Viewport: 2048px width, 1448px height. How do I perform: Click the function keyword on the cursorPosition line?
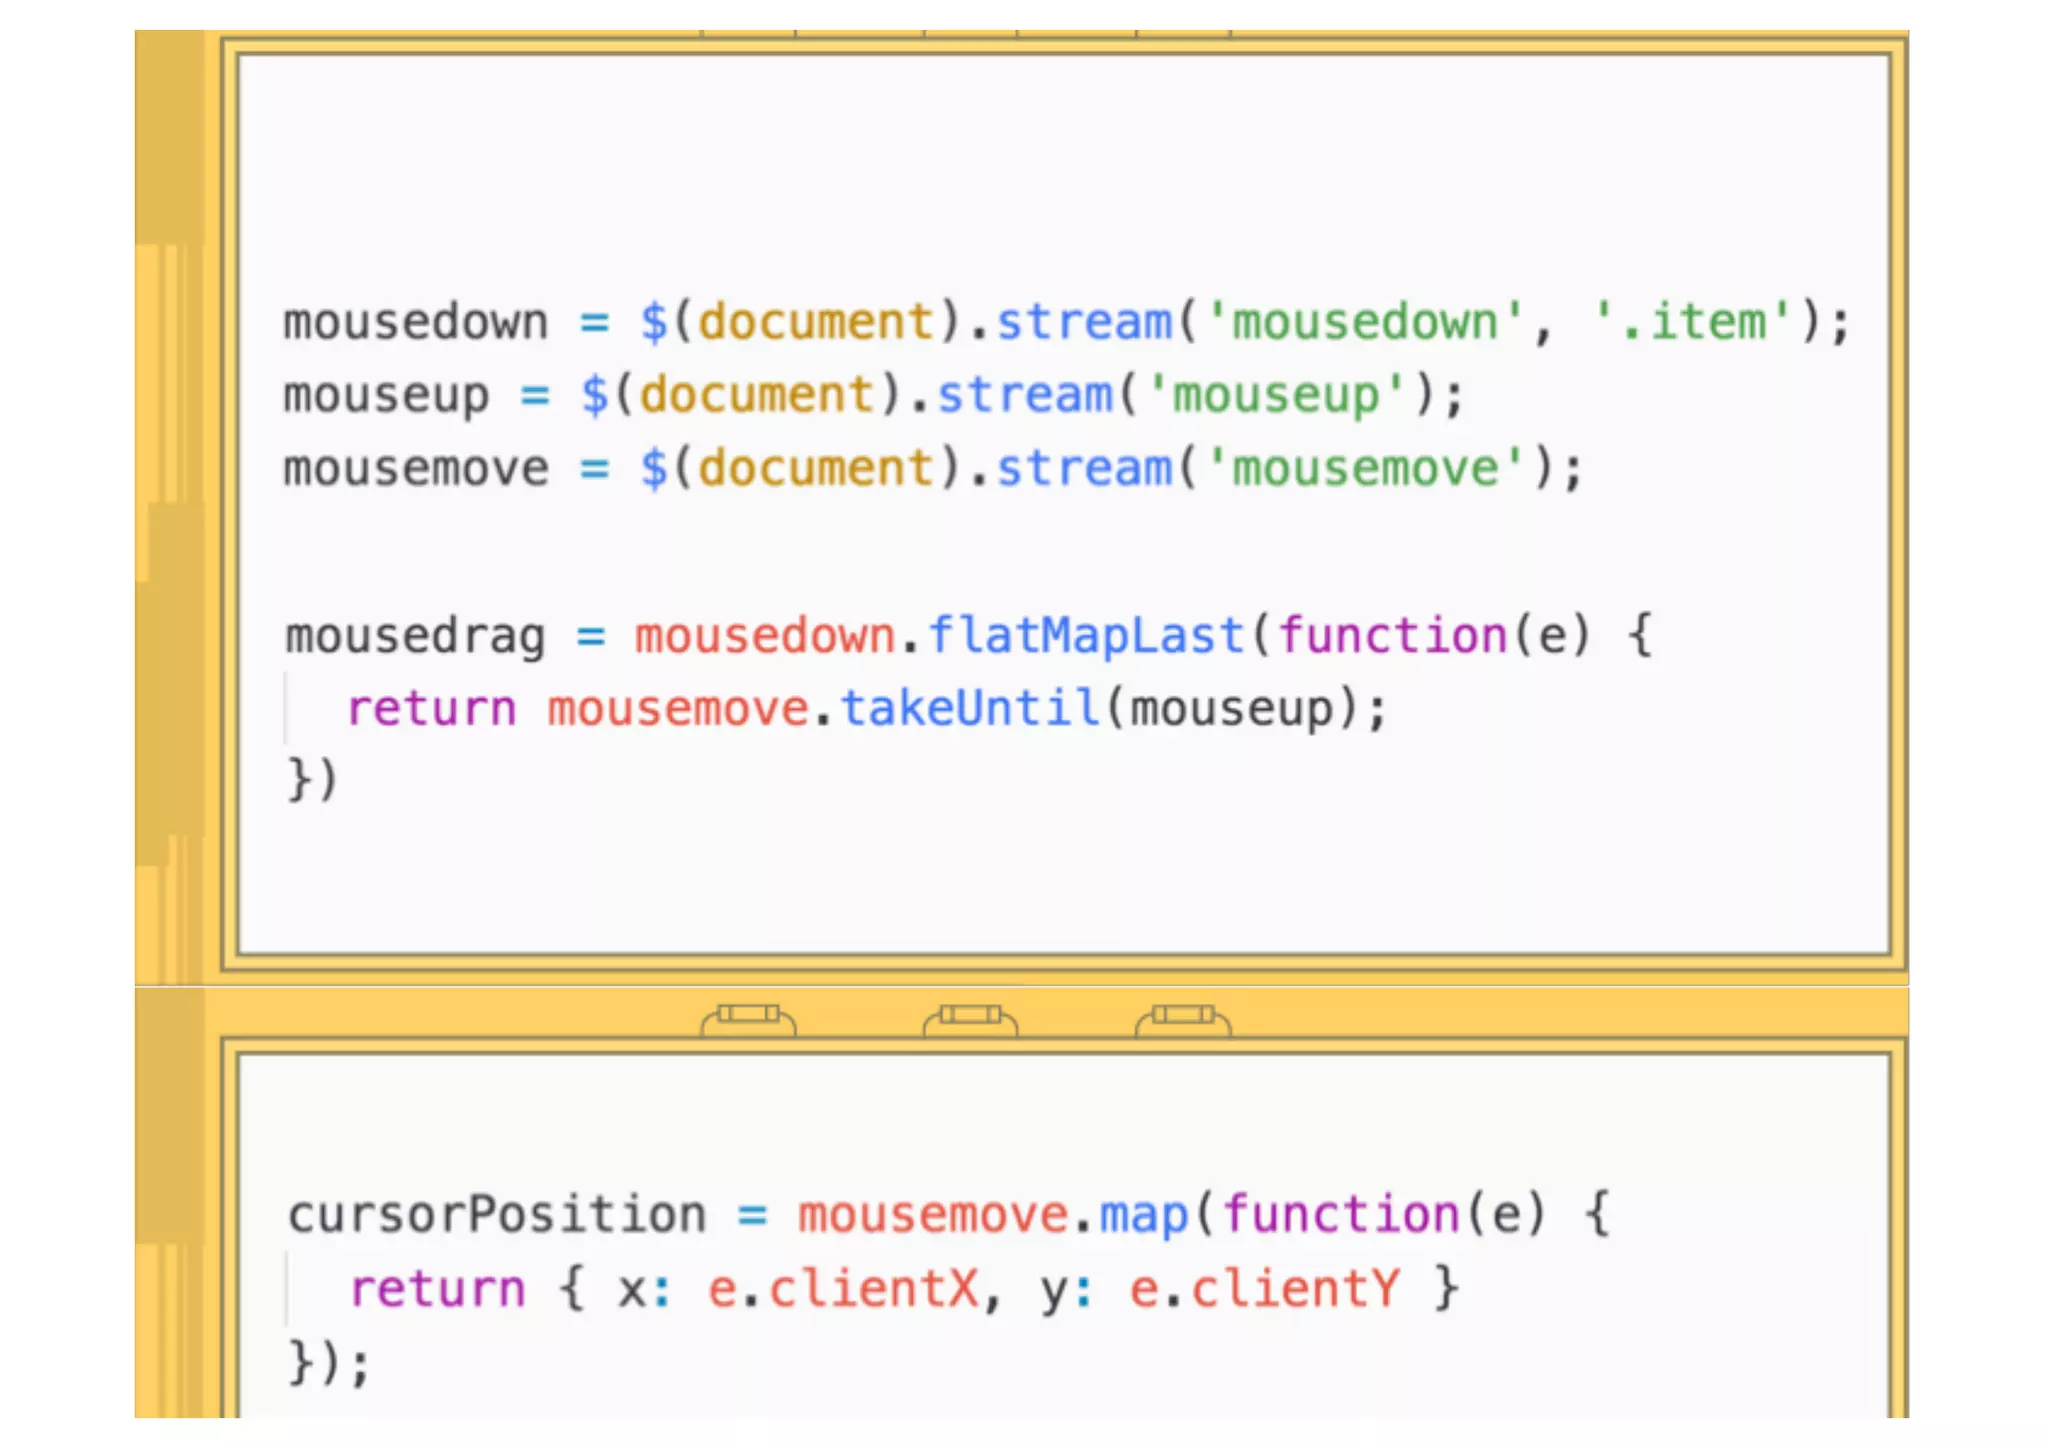coord(1341,1215)
